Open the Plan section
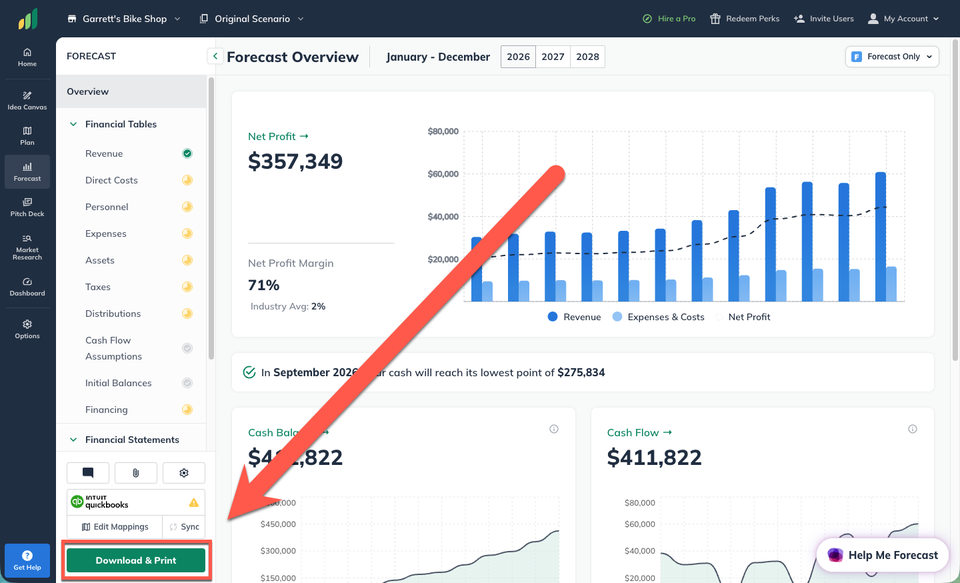This screenshot has width=960, height=583. (x=27, y=136)
